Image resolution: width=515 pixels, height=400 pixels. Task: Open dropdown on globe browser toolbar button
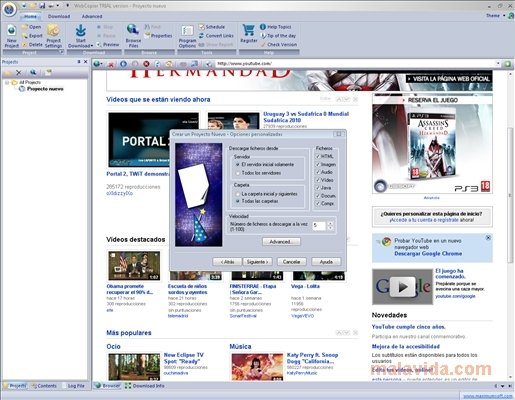click(x=102, y=64)
